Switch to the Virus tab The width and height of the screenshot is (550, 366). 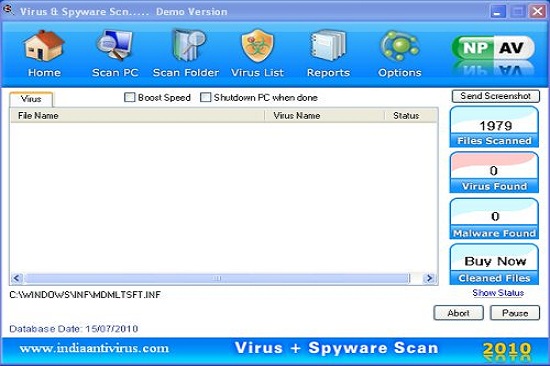coord(31,99)
